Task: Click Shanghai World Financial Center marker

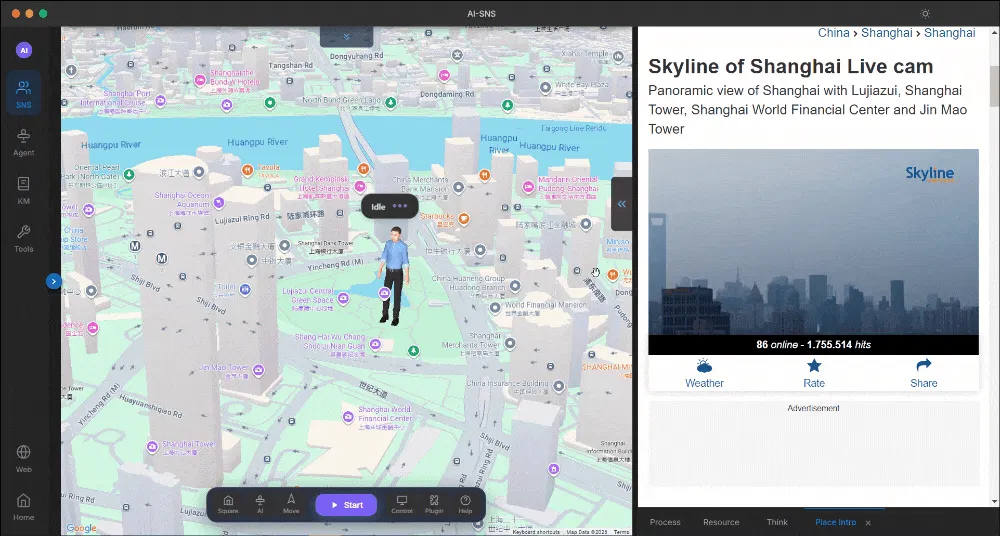Action: (348, 417)
